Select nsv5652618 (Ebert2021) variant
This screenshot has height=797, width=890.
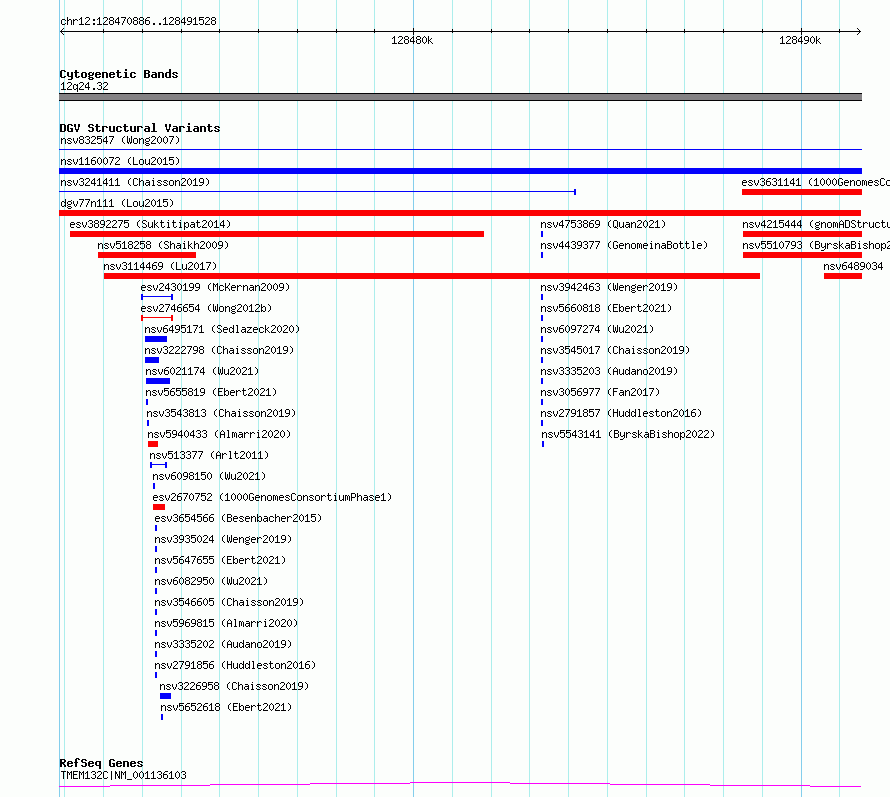pos(226,707)
